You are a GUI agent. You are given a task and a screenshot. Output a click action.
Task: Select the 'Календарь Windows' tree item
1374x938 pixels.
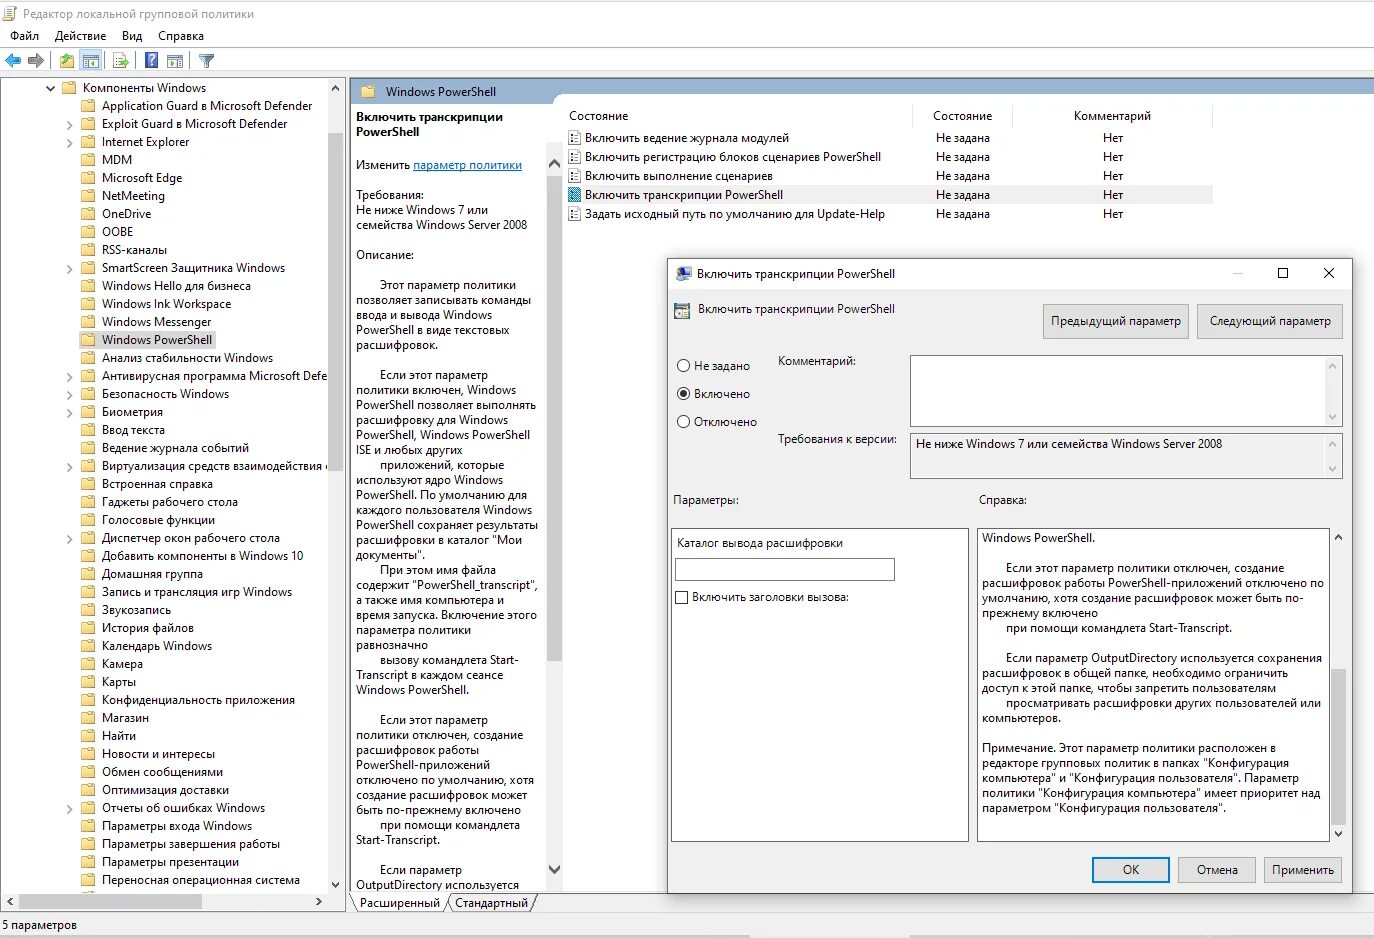[x=157, y=646]
